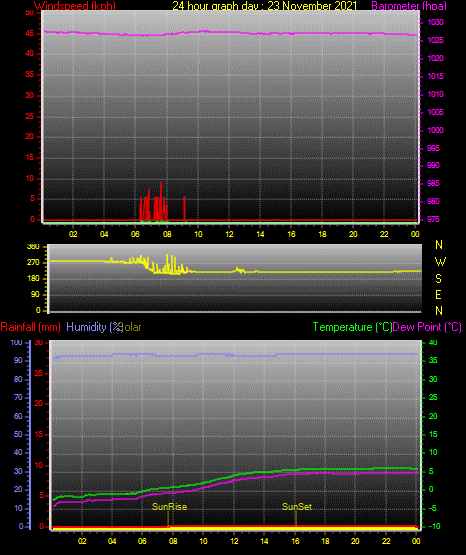The height and width of the screenshot is (555, 466).
Task: Click the Humidity (%) legend label
Action: pyautogui.click(x=94, y=327)
